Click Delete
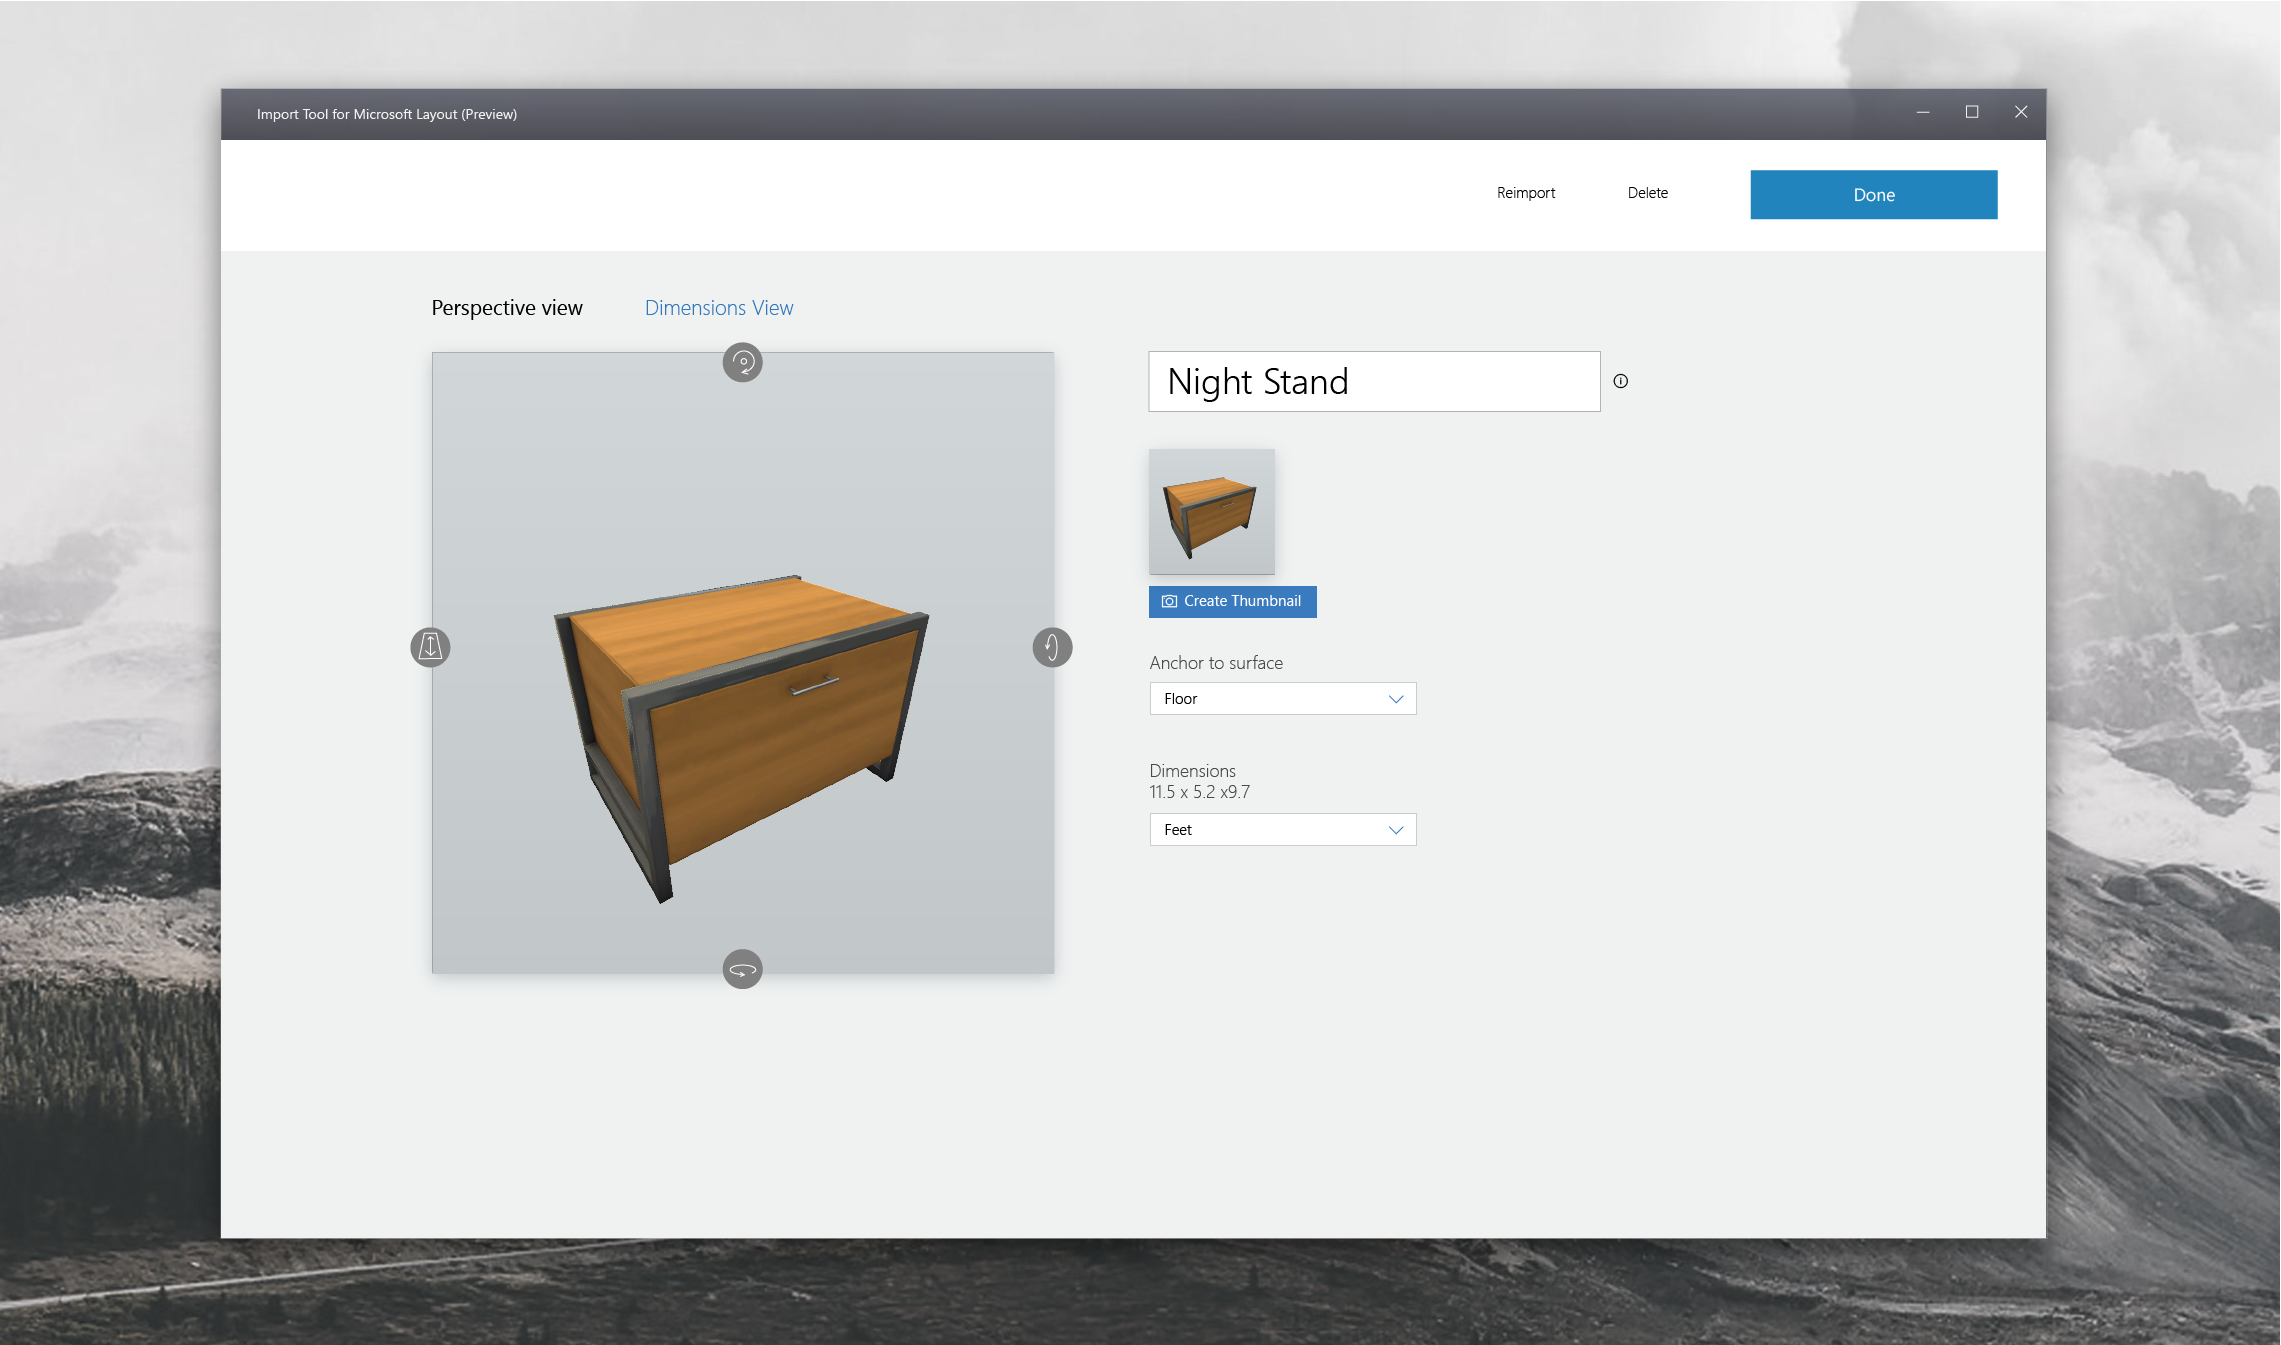The image size is (2281, 1345). click(x=1647, y=193)
